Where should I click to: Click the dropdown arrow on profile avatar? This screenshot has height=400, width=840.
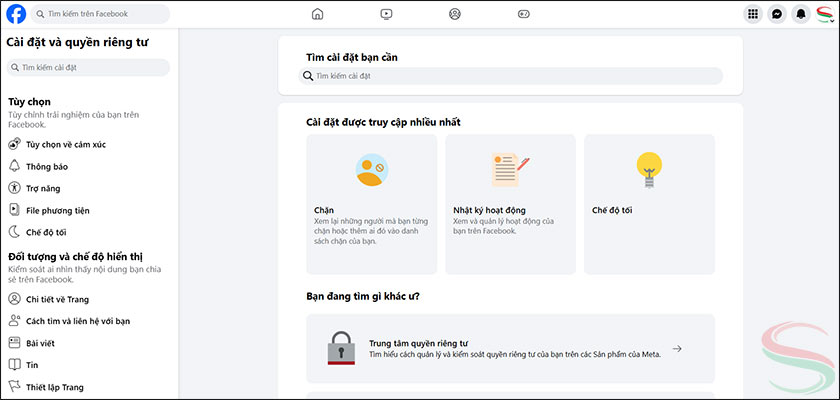(x=831, y=20)
